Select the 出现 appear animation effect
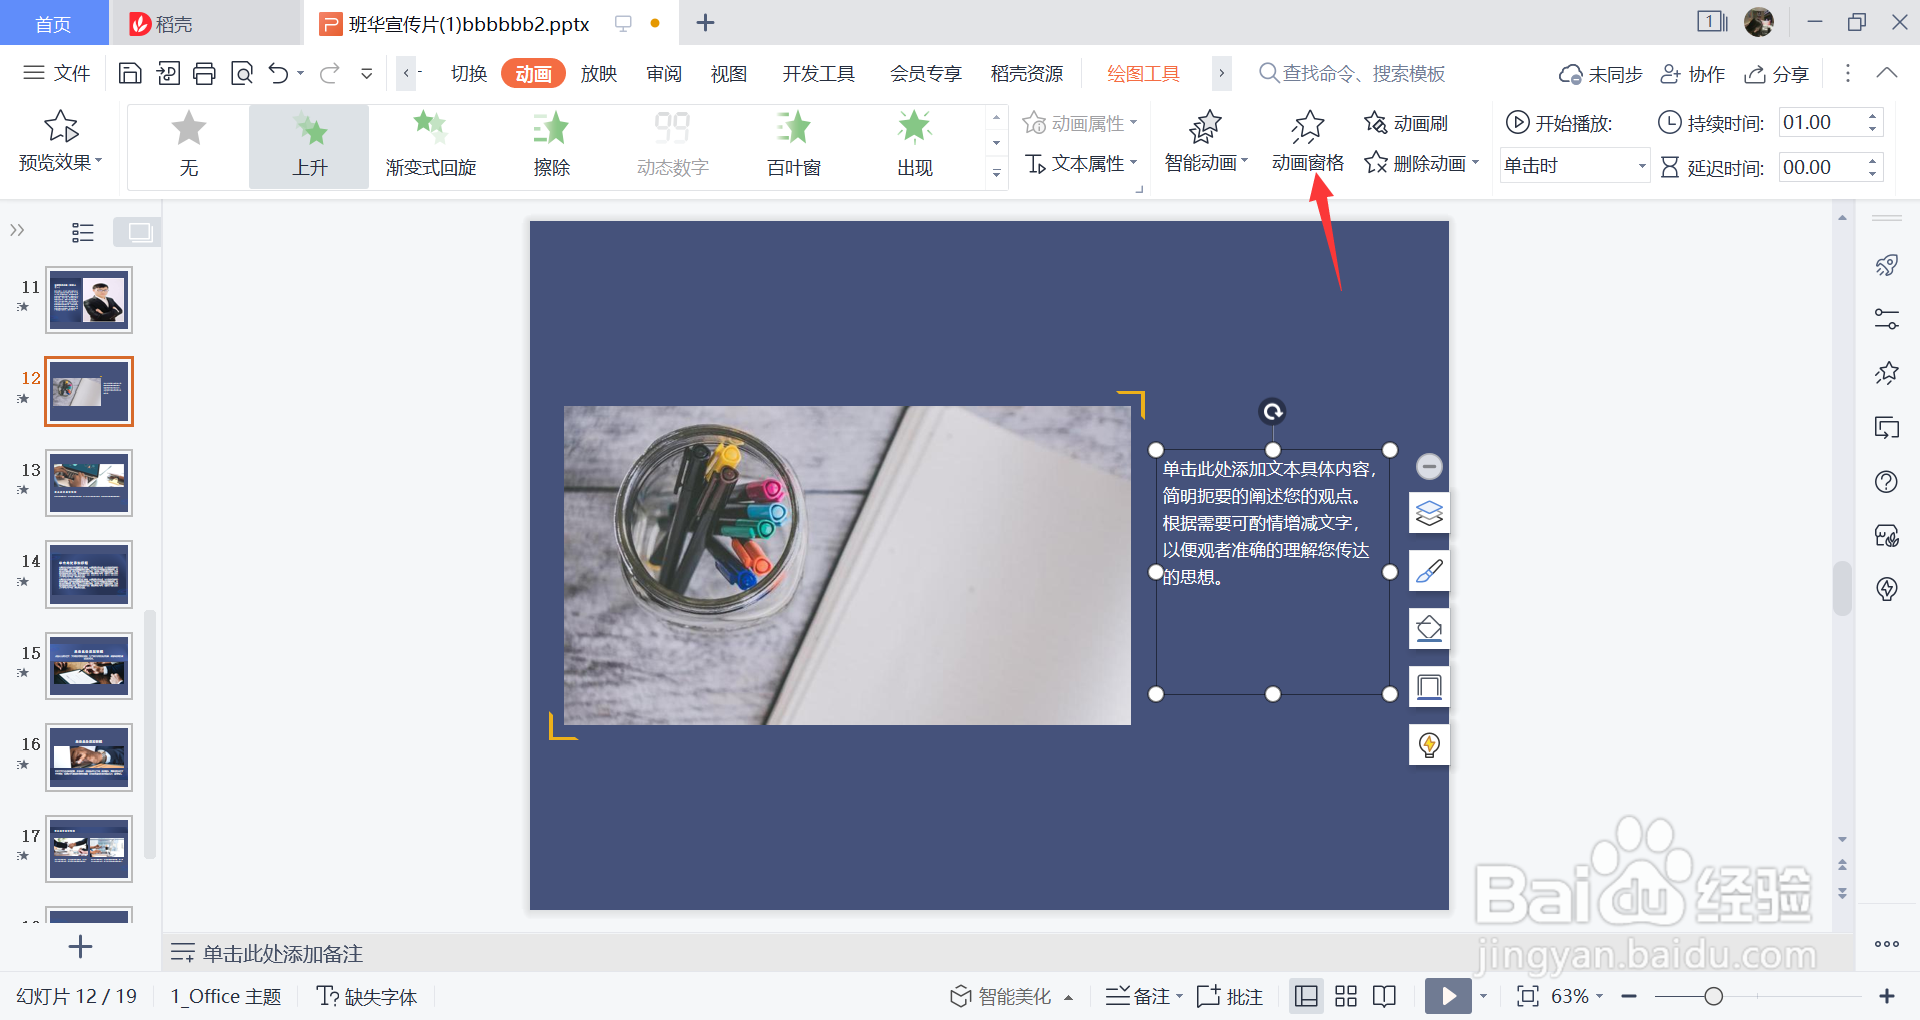 coord(915,146)
